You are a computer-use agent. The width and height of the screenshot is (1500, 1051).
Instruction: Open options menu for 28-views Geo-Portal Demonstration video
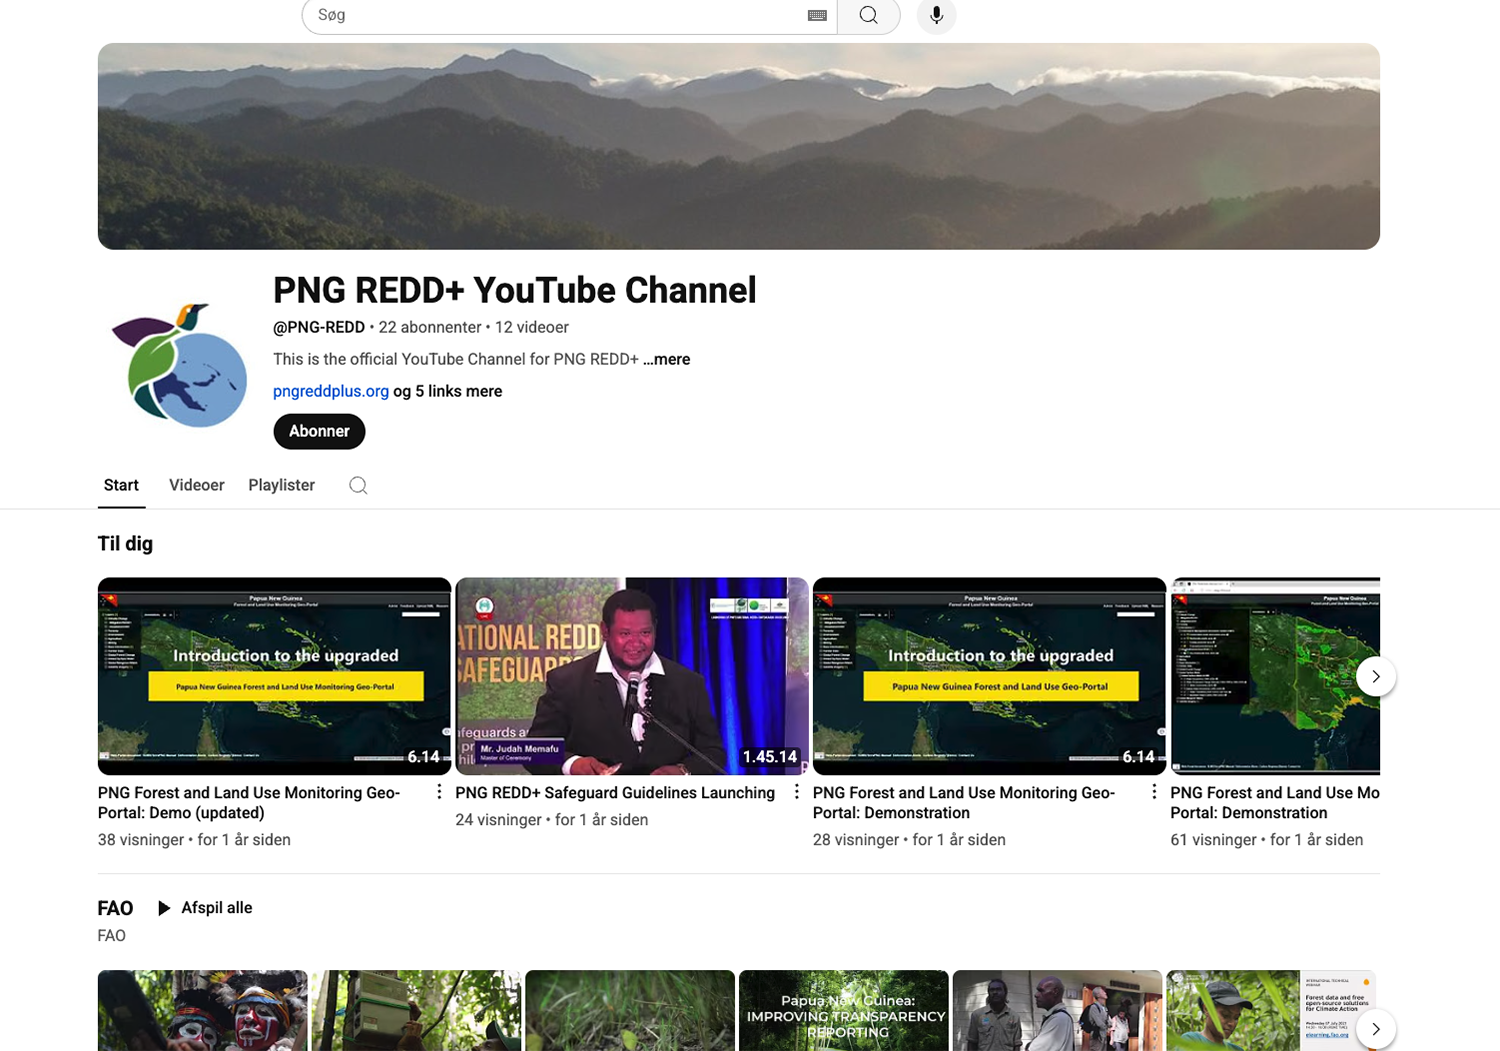(x=1154, y=792)
